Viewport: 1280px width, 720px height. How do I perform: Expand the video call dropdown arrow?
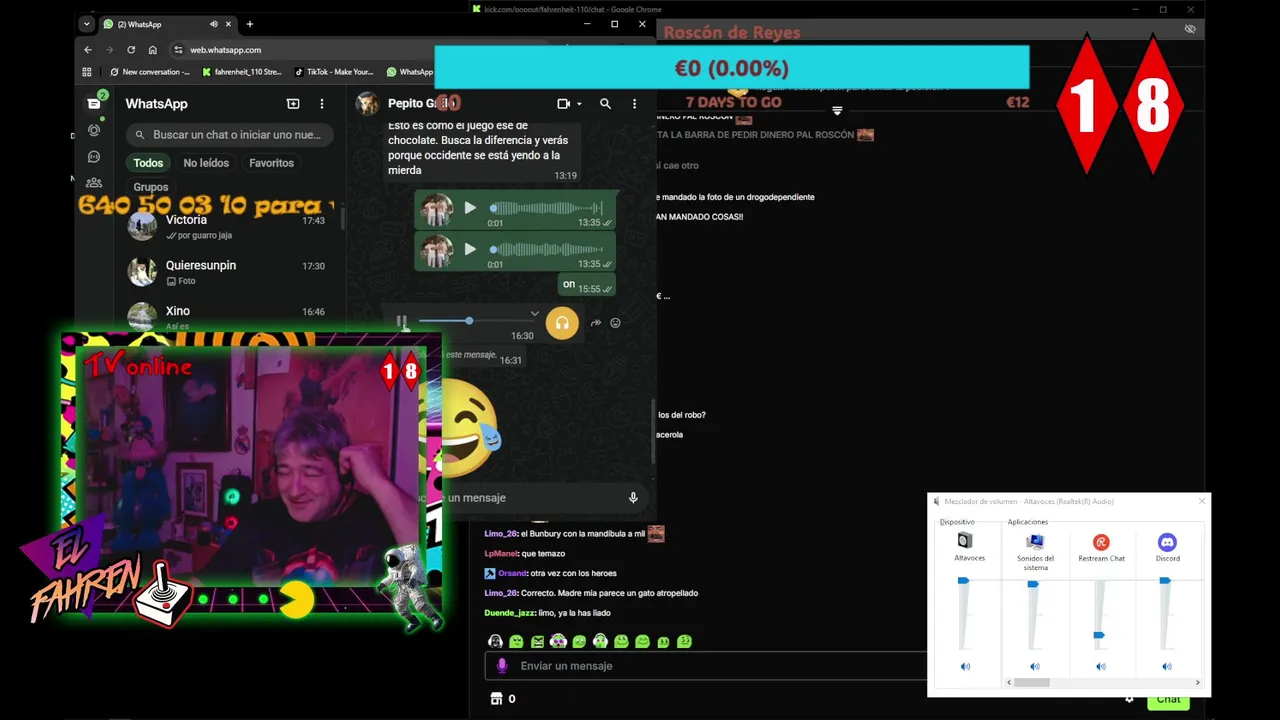pyautogui.click(x=579, y=104)
